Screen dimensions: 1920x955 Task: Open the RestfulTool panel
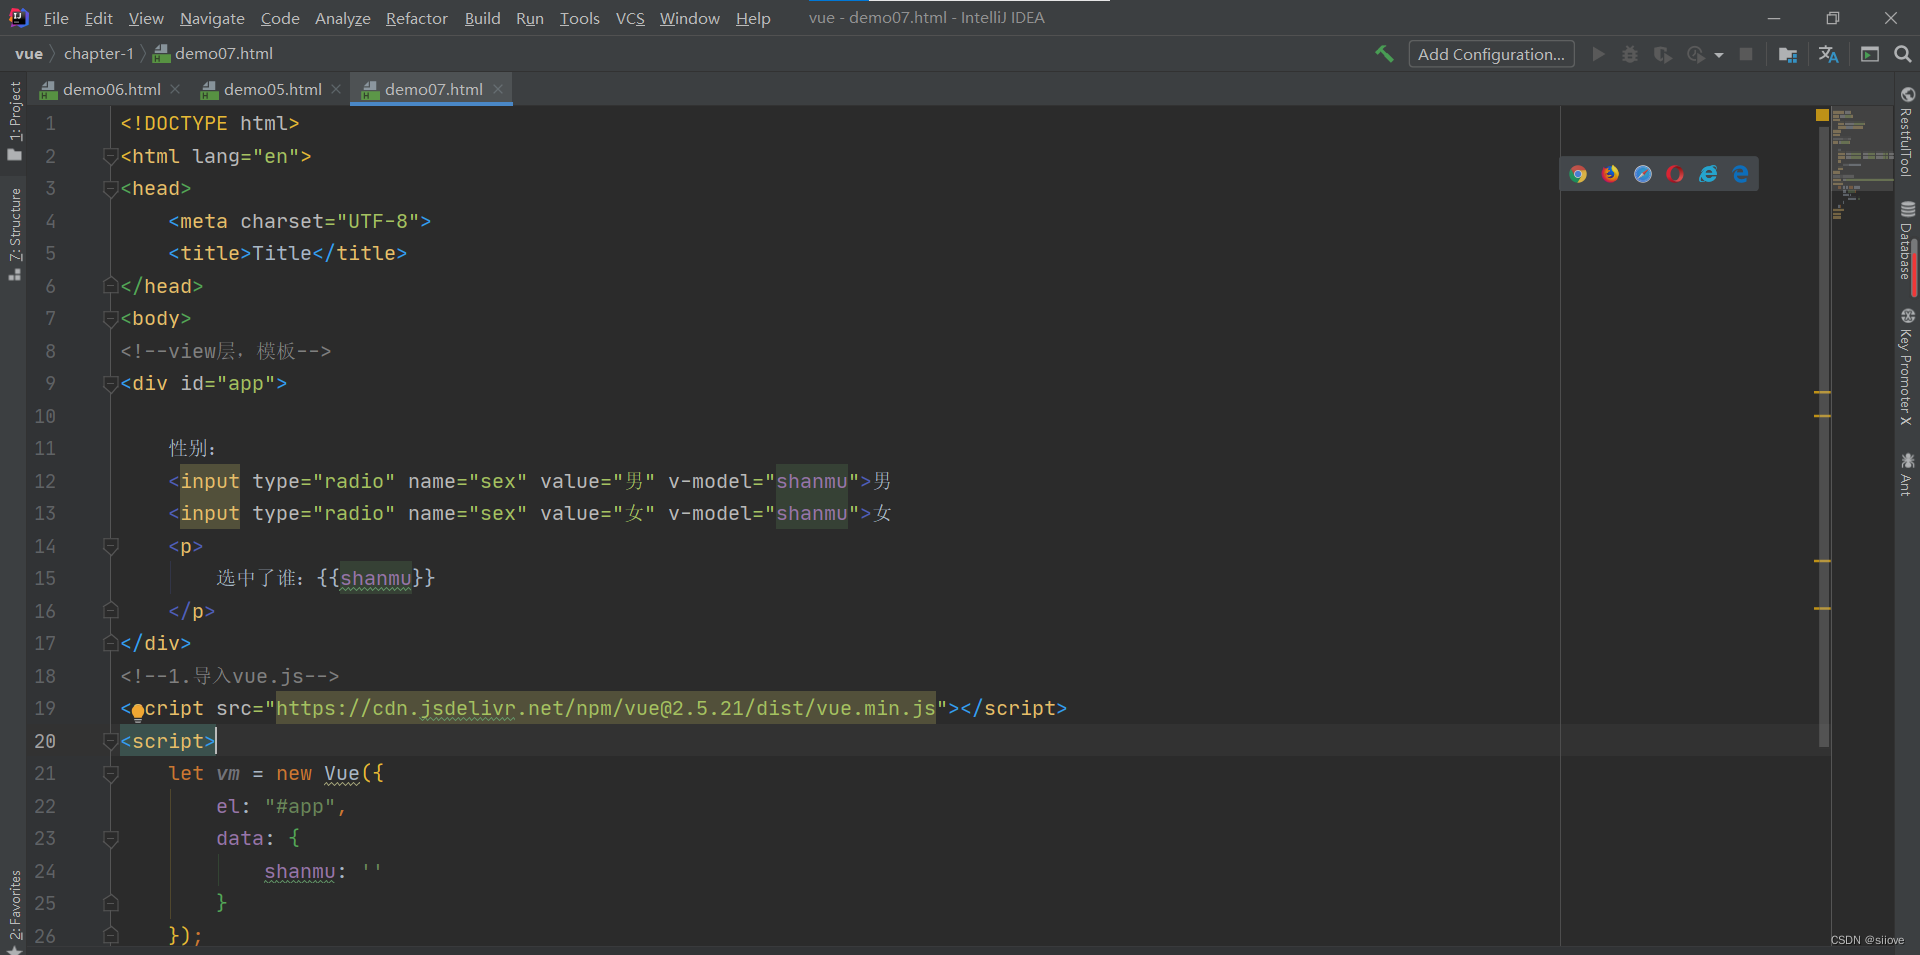(x=1908, y=140)
